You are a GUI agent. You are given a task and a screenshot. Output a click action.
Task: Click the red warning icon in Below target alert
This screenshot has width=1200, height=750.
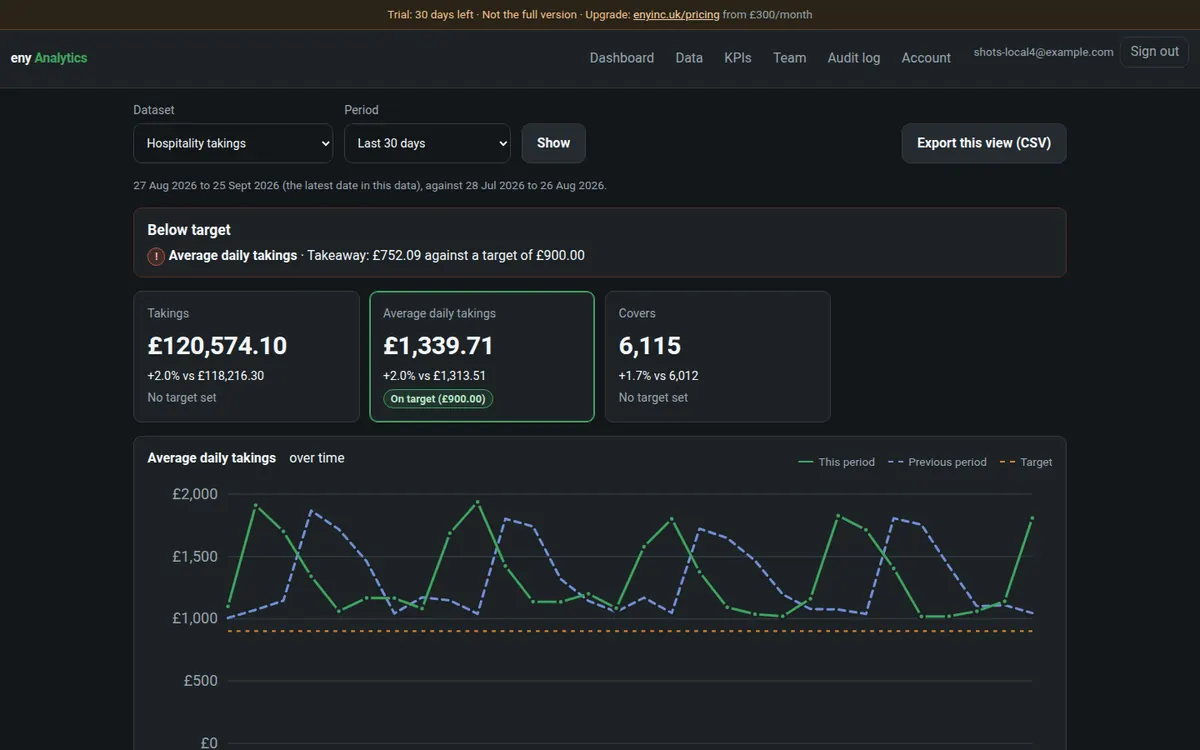coord(156,256)
